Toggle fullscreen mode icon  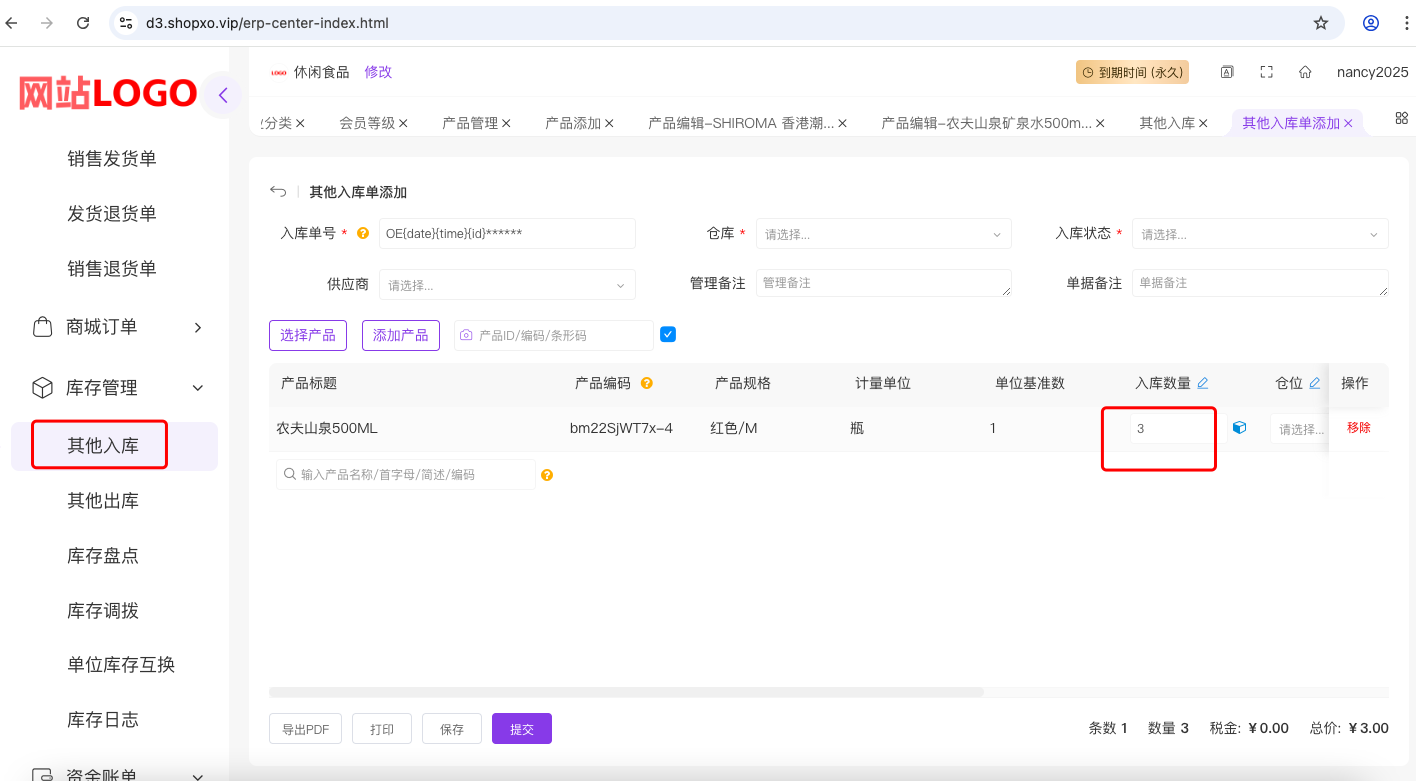tap(1266, 72)
